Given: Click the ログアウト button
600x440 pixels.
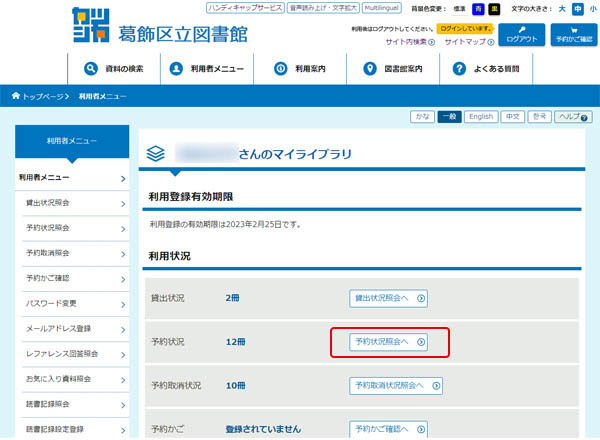Looking at the screenshot, I should (522, 34).
